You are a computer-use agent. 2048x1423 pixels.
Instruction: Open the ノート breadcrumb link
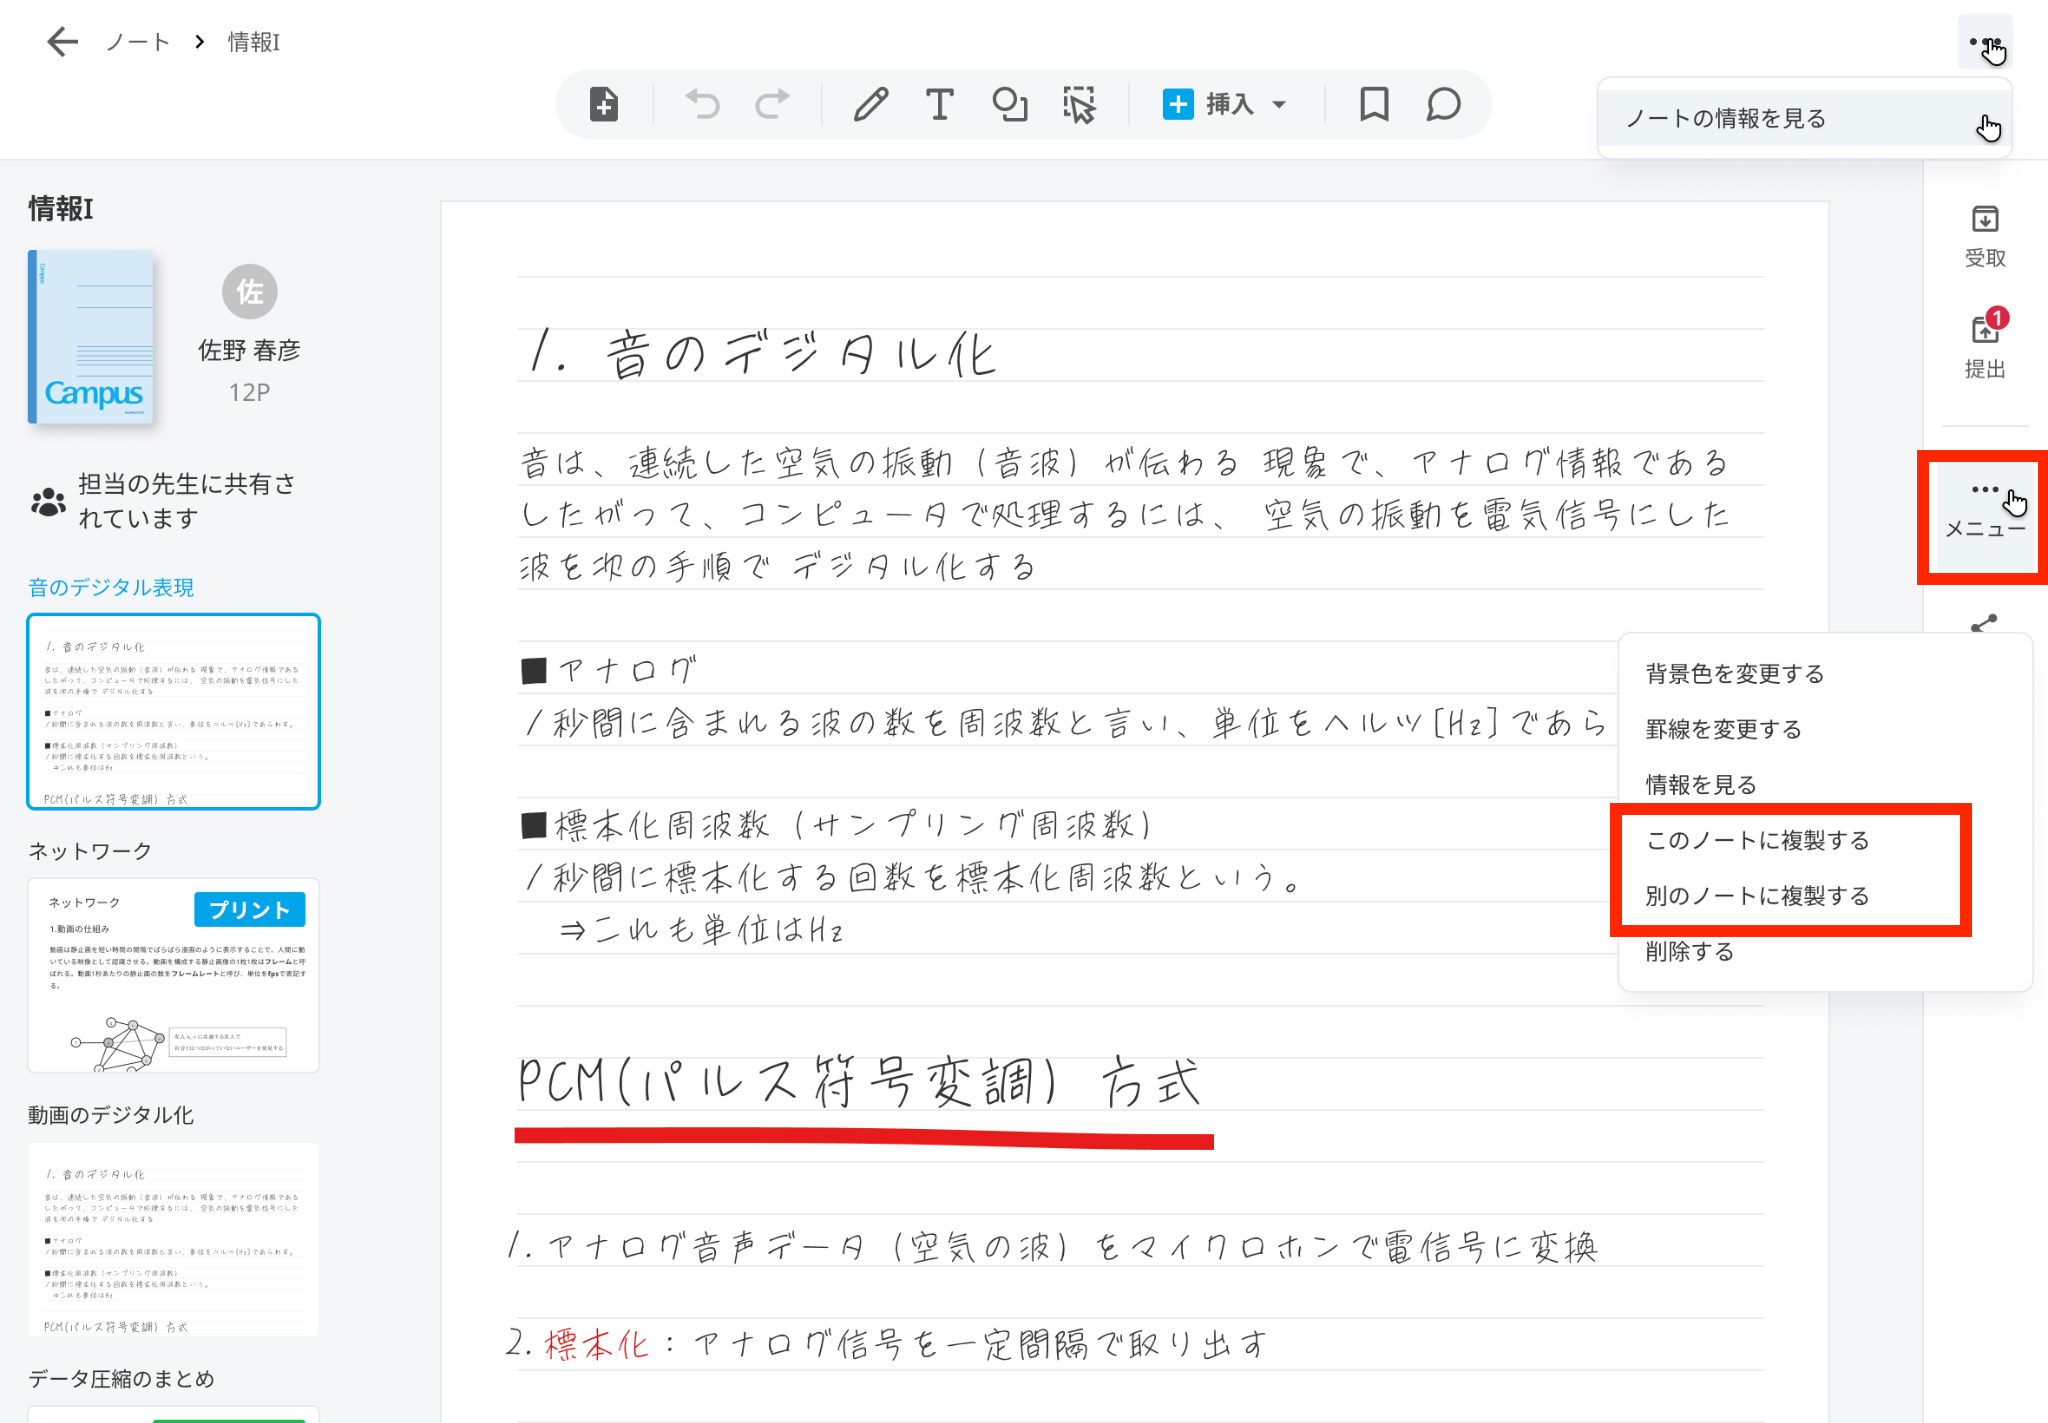click(138, 42)
